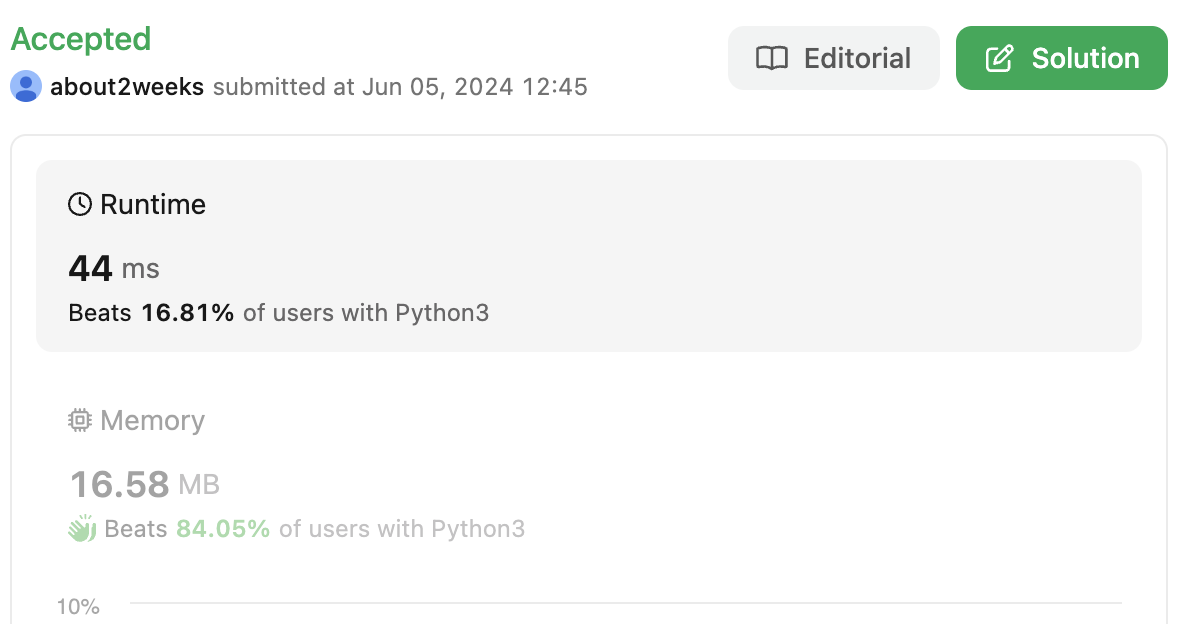Click the Runtime label text
Screen dimensions: 1192x624
(153, 204)
